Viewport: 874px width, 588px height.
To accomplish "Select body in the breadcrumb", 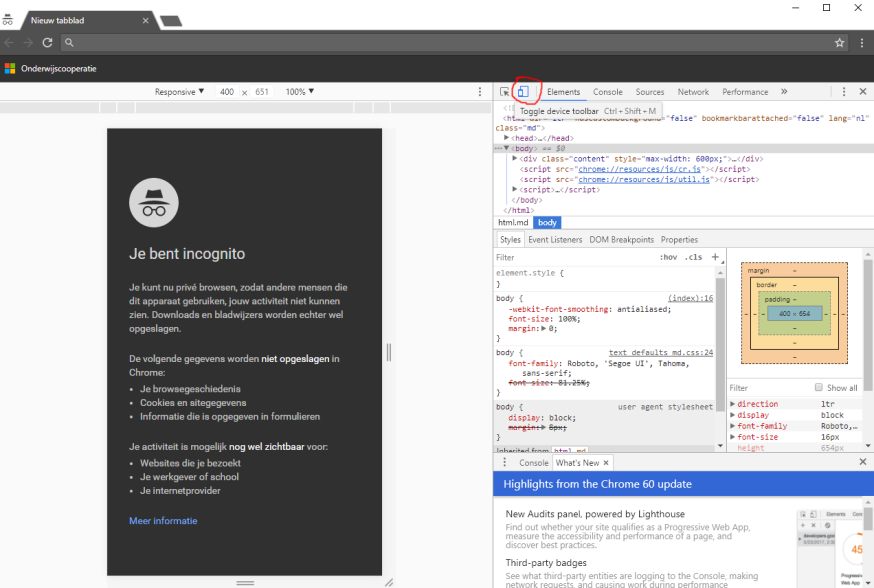I will pos(547,222).
